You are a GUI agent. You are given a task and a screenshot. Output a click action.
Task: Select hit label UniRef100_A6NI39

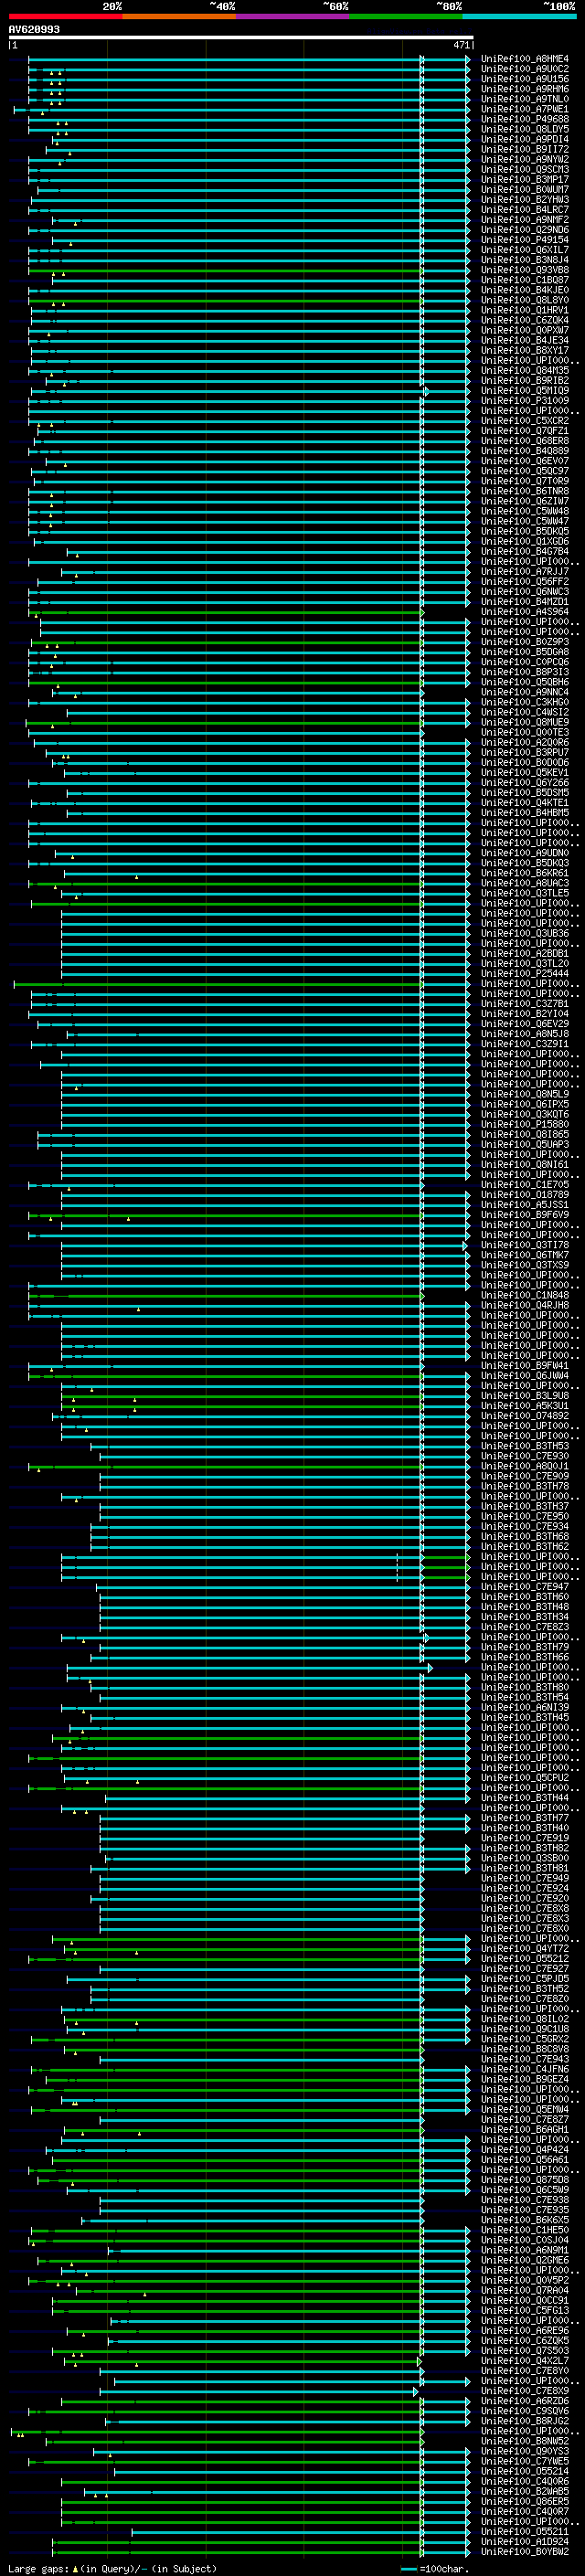524,1708
